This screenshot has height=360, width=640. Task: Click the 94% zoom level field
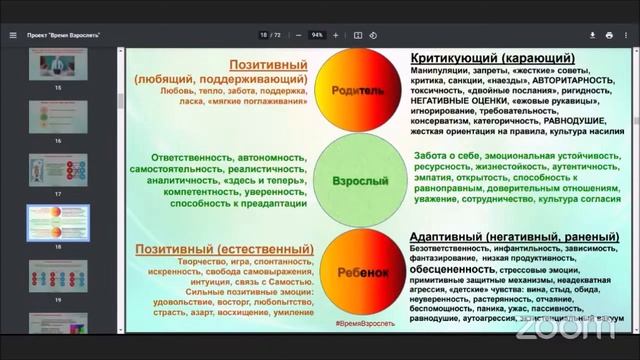click(317, 35)
